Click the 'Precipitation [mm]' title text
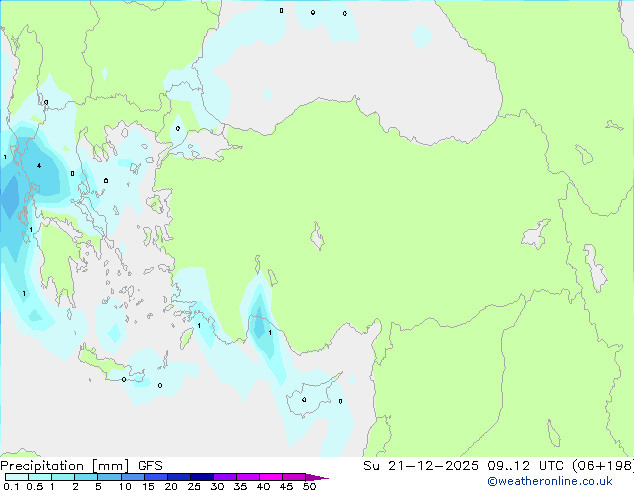 (x=64, y=466)
